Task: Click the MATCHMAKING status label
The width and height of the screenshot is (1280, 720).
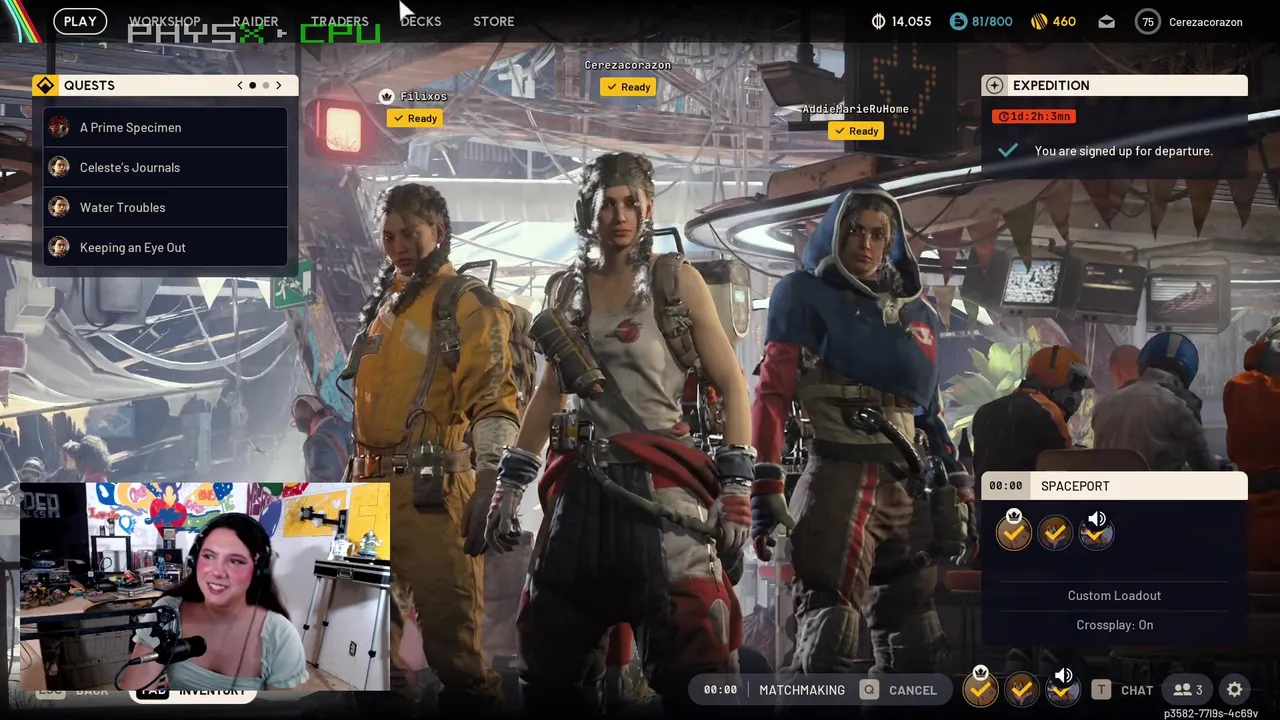Action: click(x=802, y=690)
